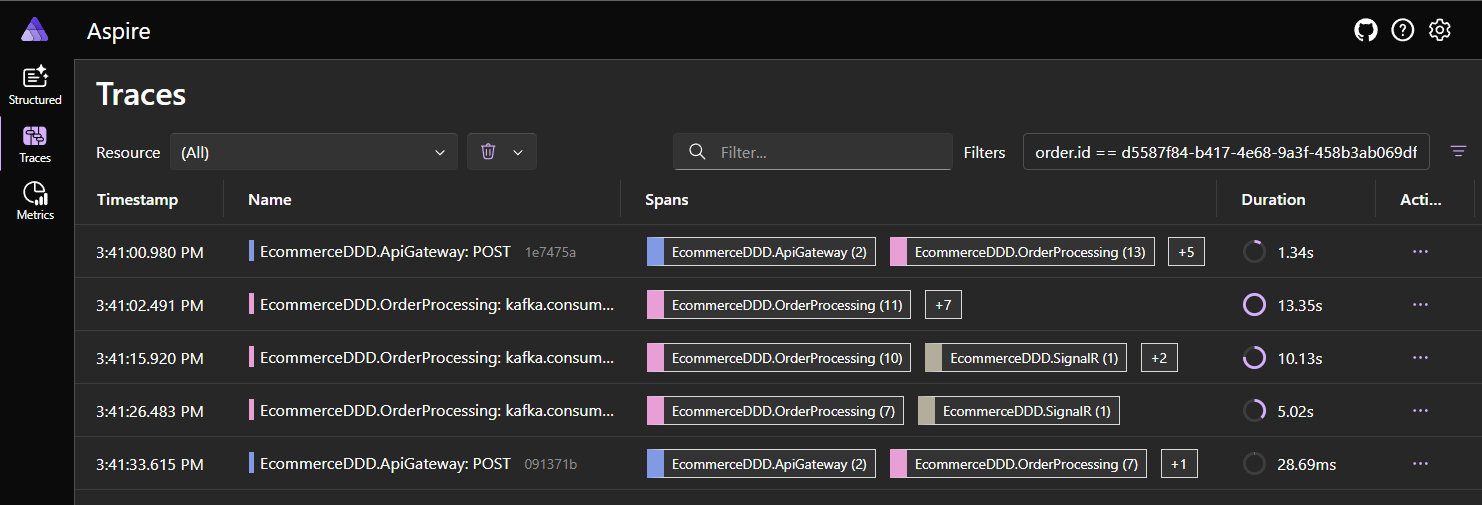Expand the Resource (All) dropdown
This screenshot has height=505, width=1482.
click(313, 152)
